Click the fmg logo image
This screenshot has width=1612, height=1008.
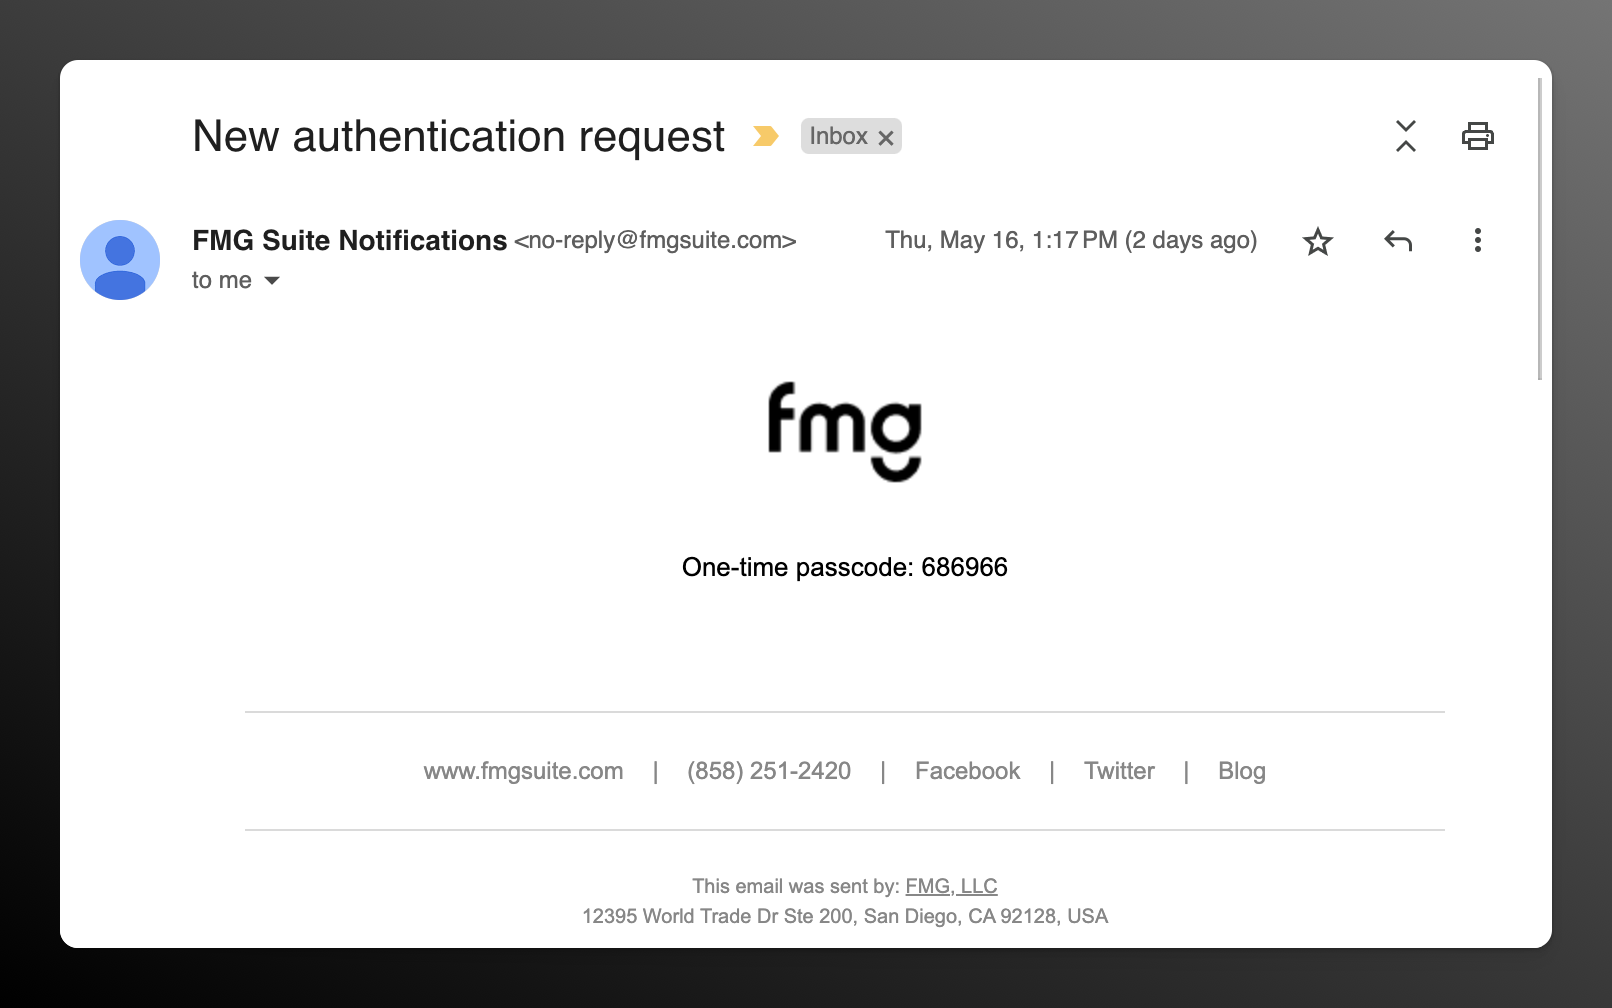pos(845,430)
